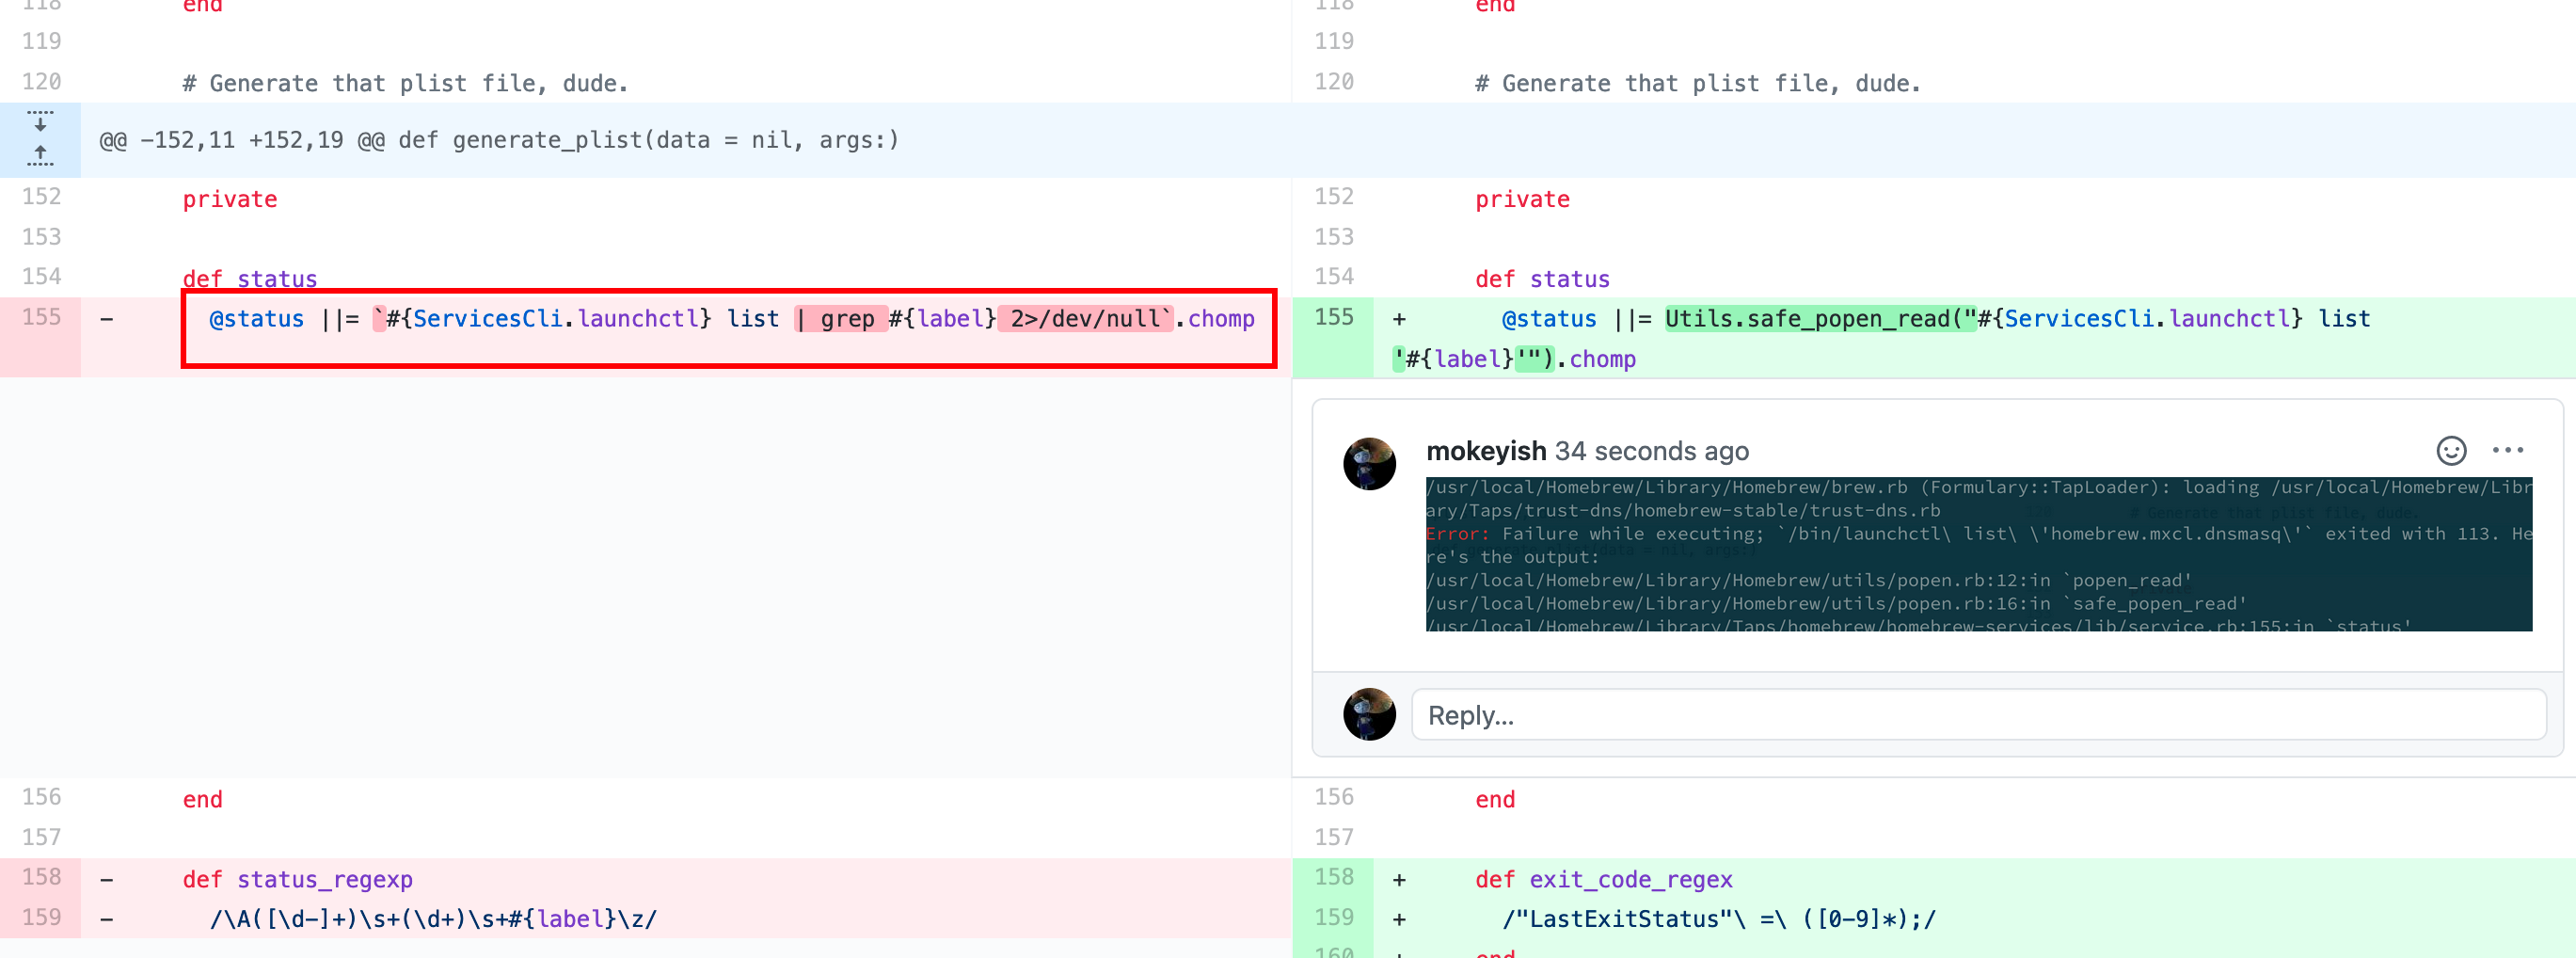
Task: Open the comment options kebab menu
Action: [x=2510, y=450]
